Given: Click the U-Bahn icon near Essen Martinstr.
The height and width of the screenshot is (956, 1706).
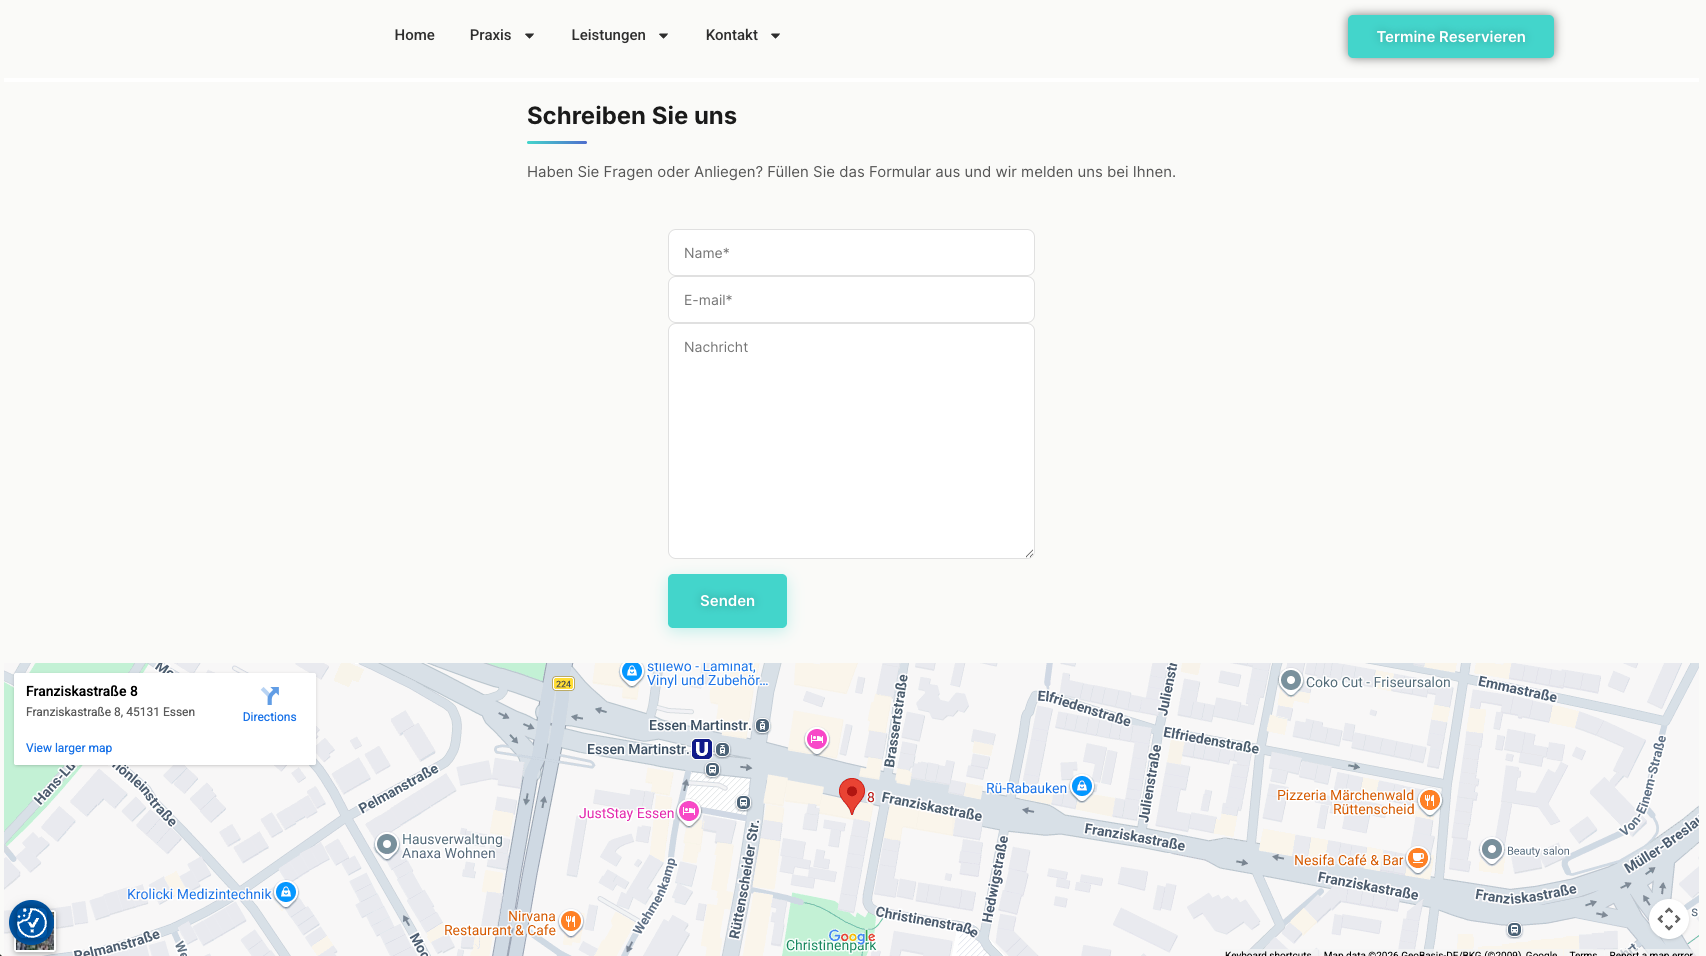Looking at the screenshot, I should 701,748.
